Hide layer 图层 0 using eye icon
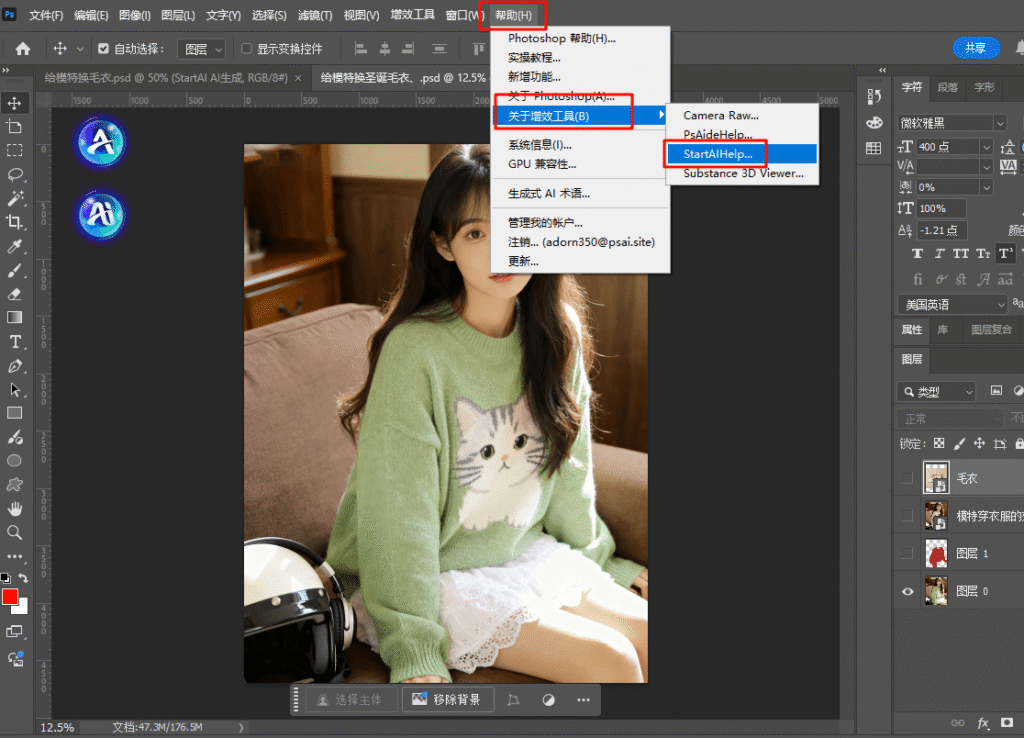Screen dimensions: 1024x738 907,591
